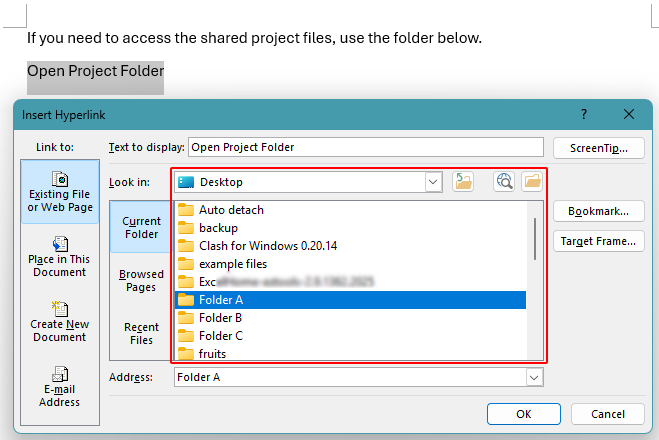The height and width of the screenshot is (440, 659).
Task: Click the Bookmark button
Action: (x=598, y=211)
